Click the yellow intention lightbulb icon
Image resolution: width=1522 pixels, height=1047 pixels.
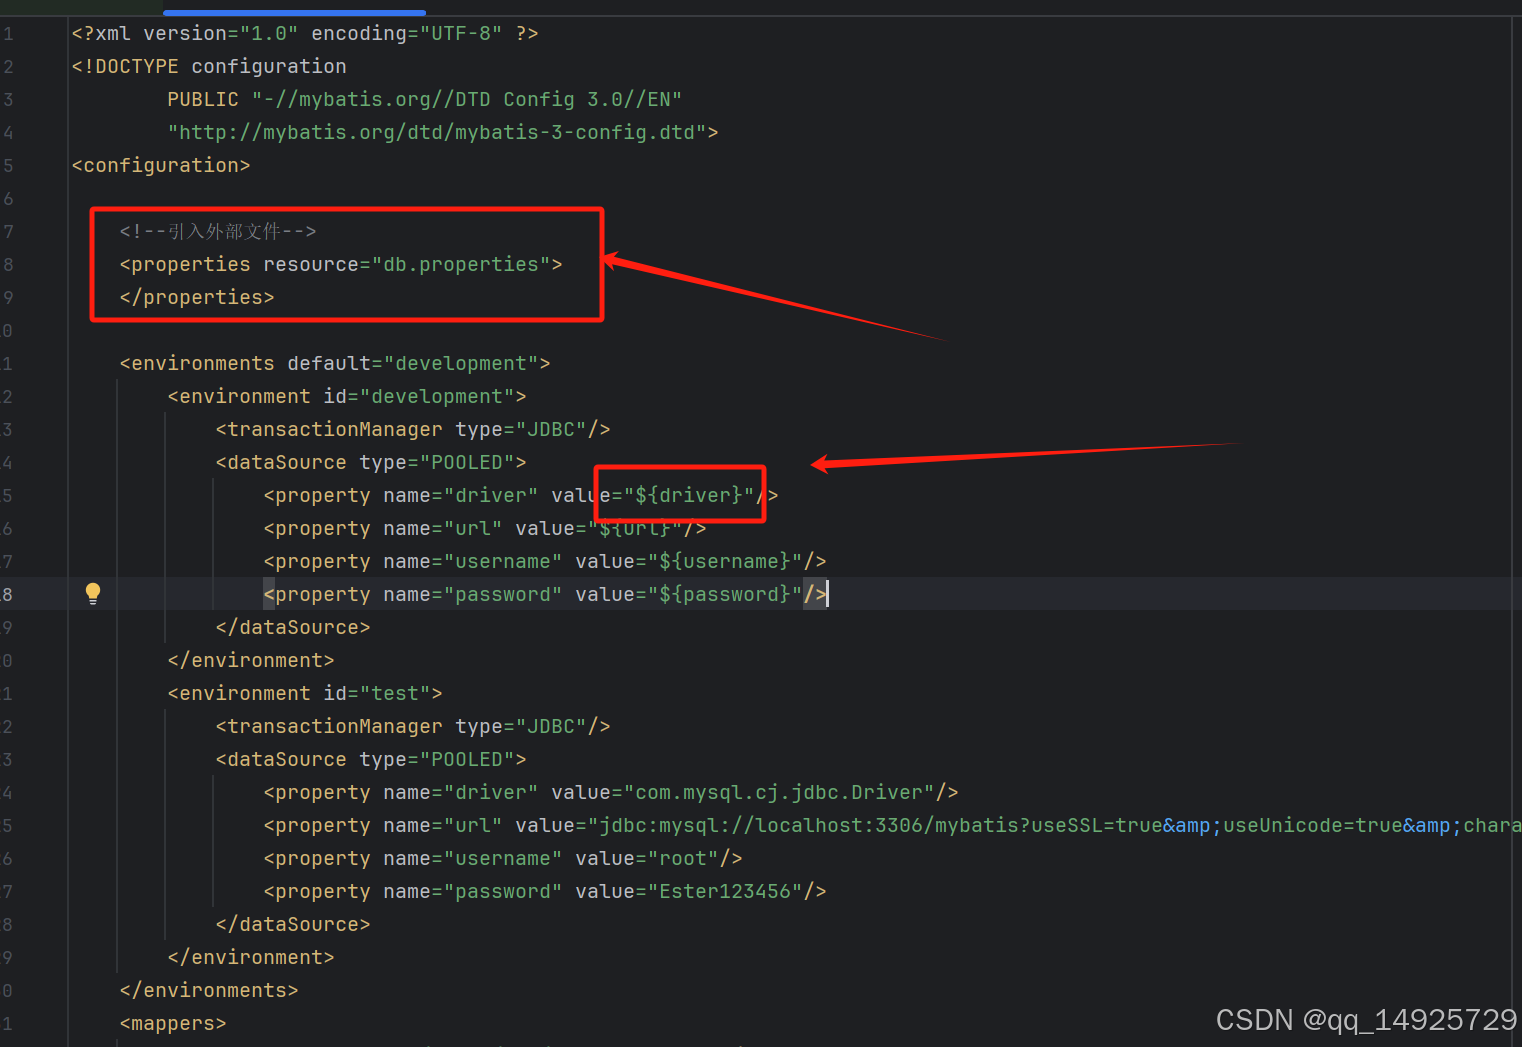[92, 593]
